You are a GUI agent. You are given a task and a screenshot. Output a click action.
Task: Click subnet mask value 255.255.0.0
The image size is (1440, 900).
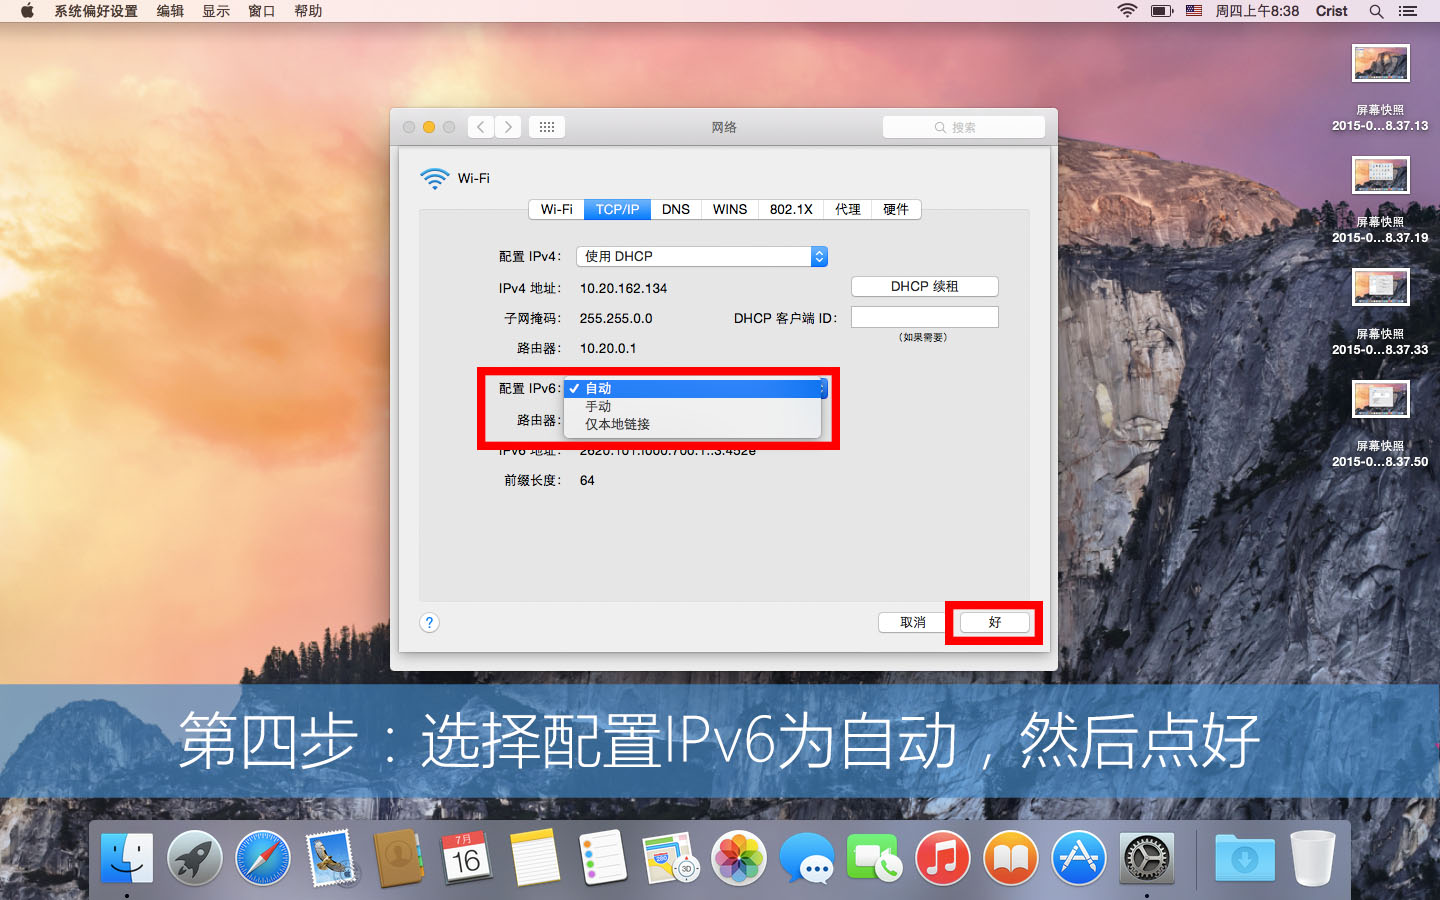(616, 318)
